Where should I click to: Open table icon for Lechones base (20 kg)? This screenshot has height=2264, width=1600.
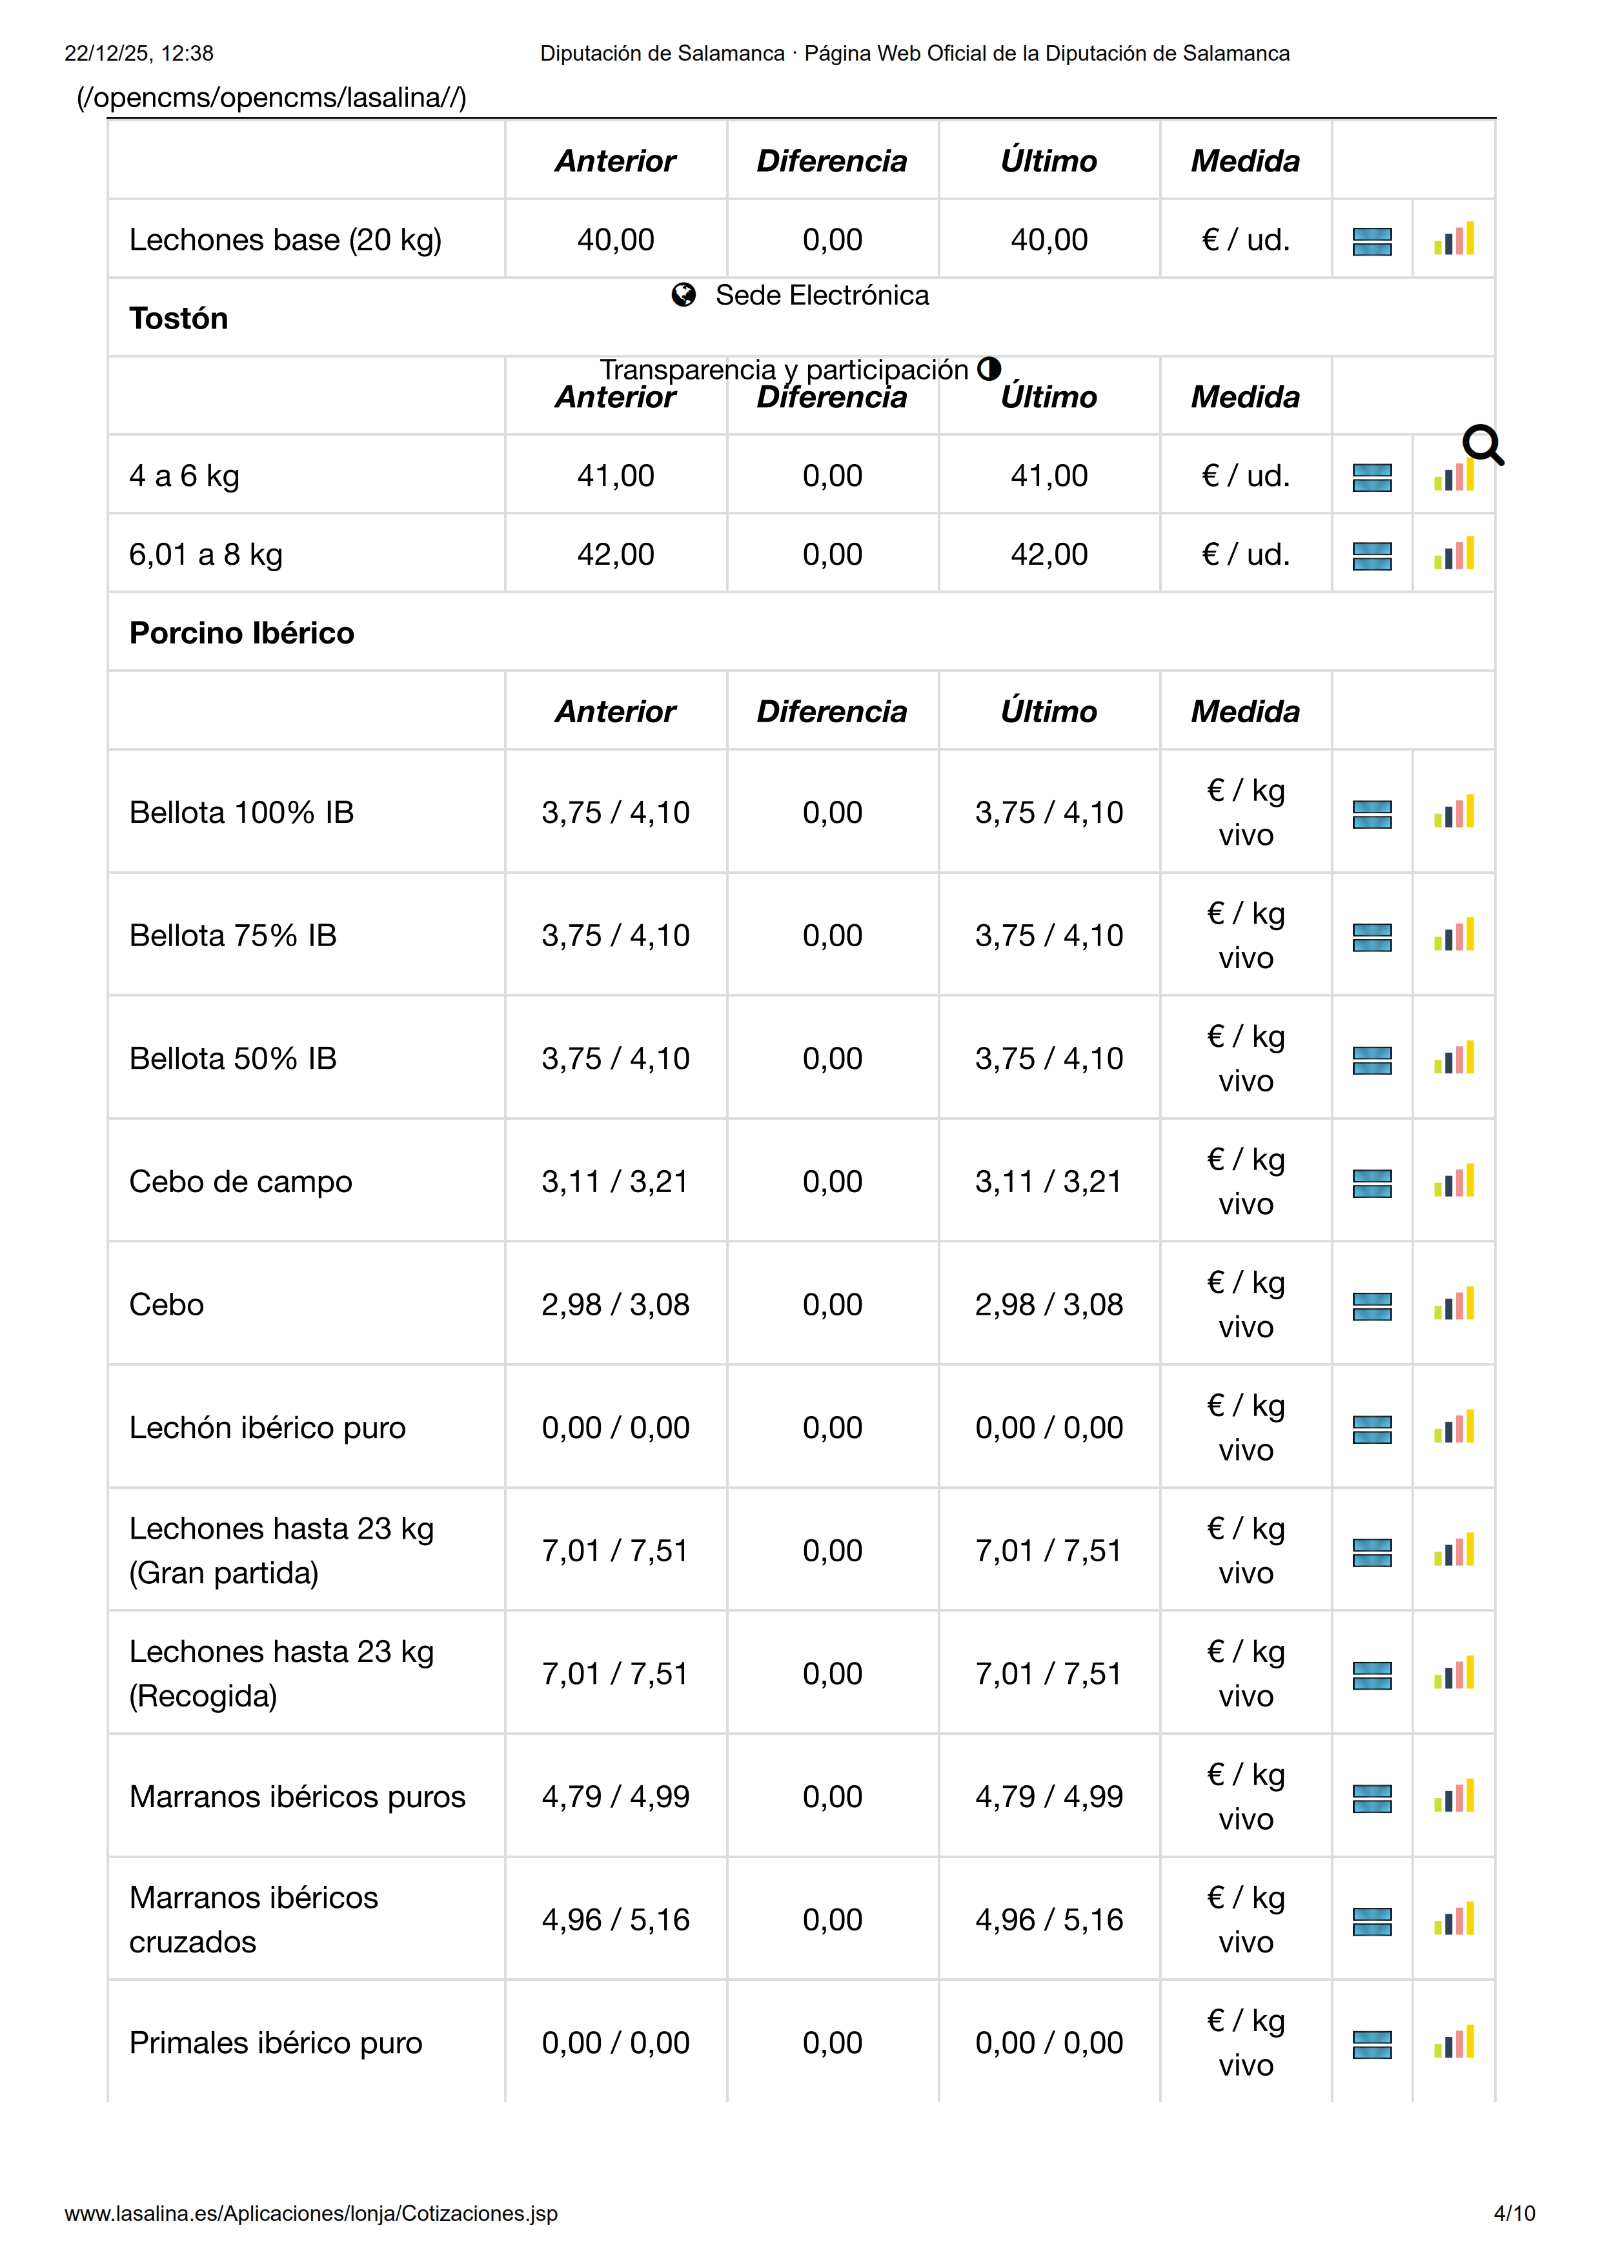(x=1372, y=241)
